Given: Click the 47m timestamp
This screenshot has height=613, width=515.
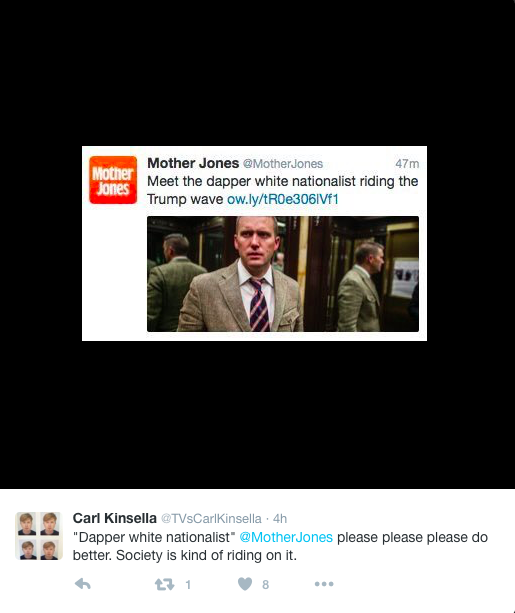Looking at the screenshot, I should (x=407, y=164).
